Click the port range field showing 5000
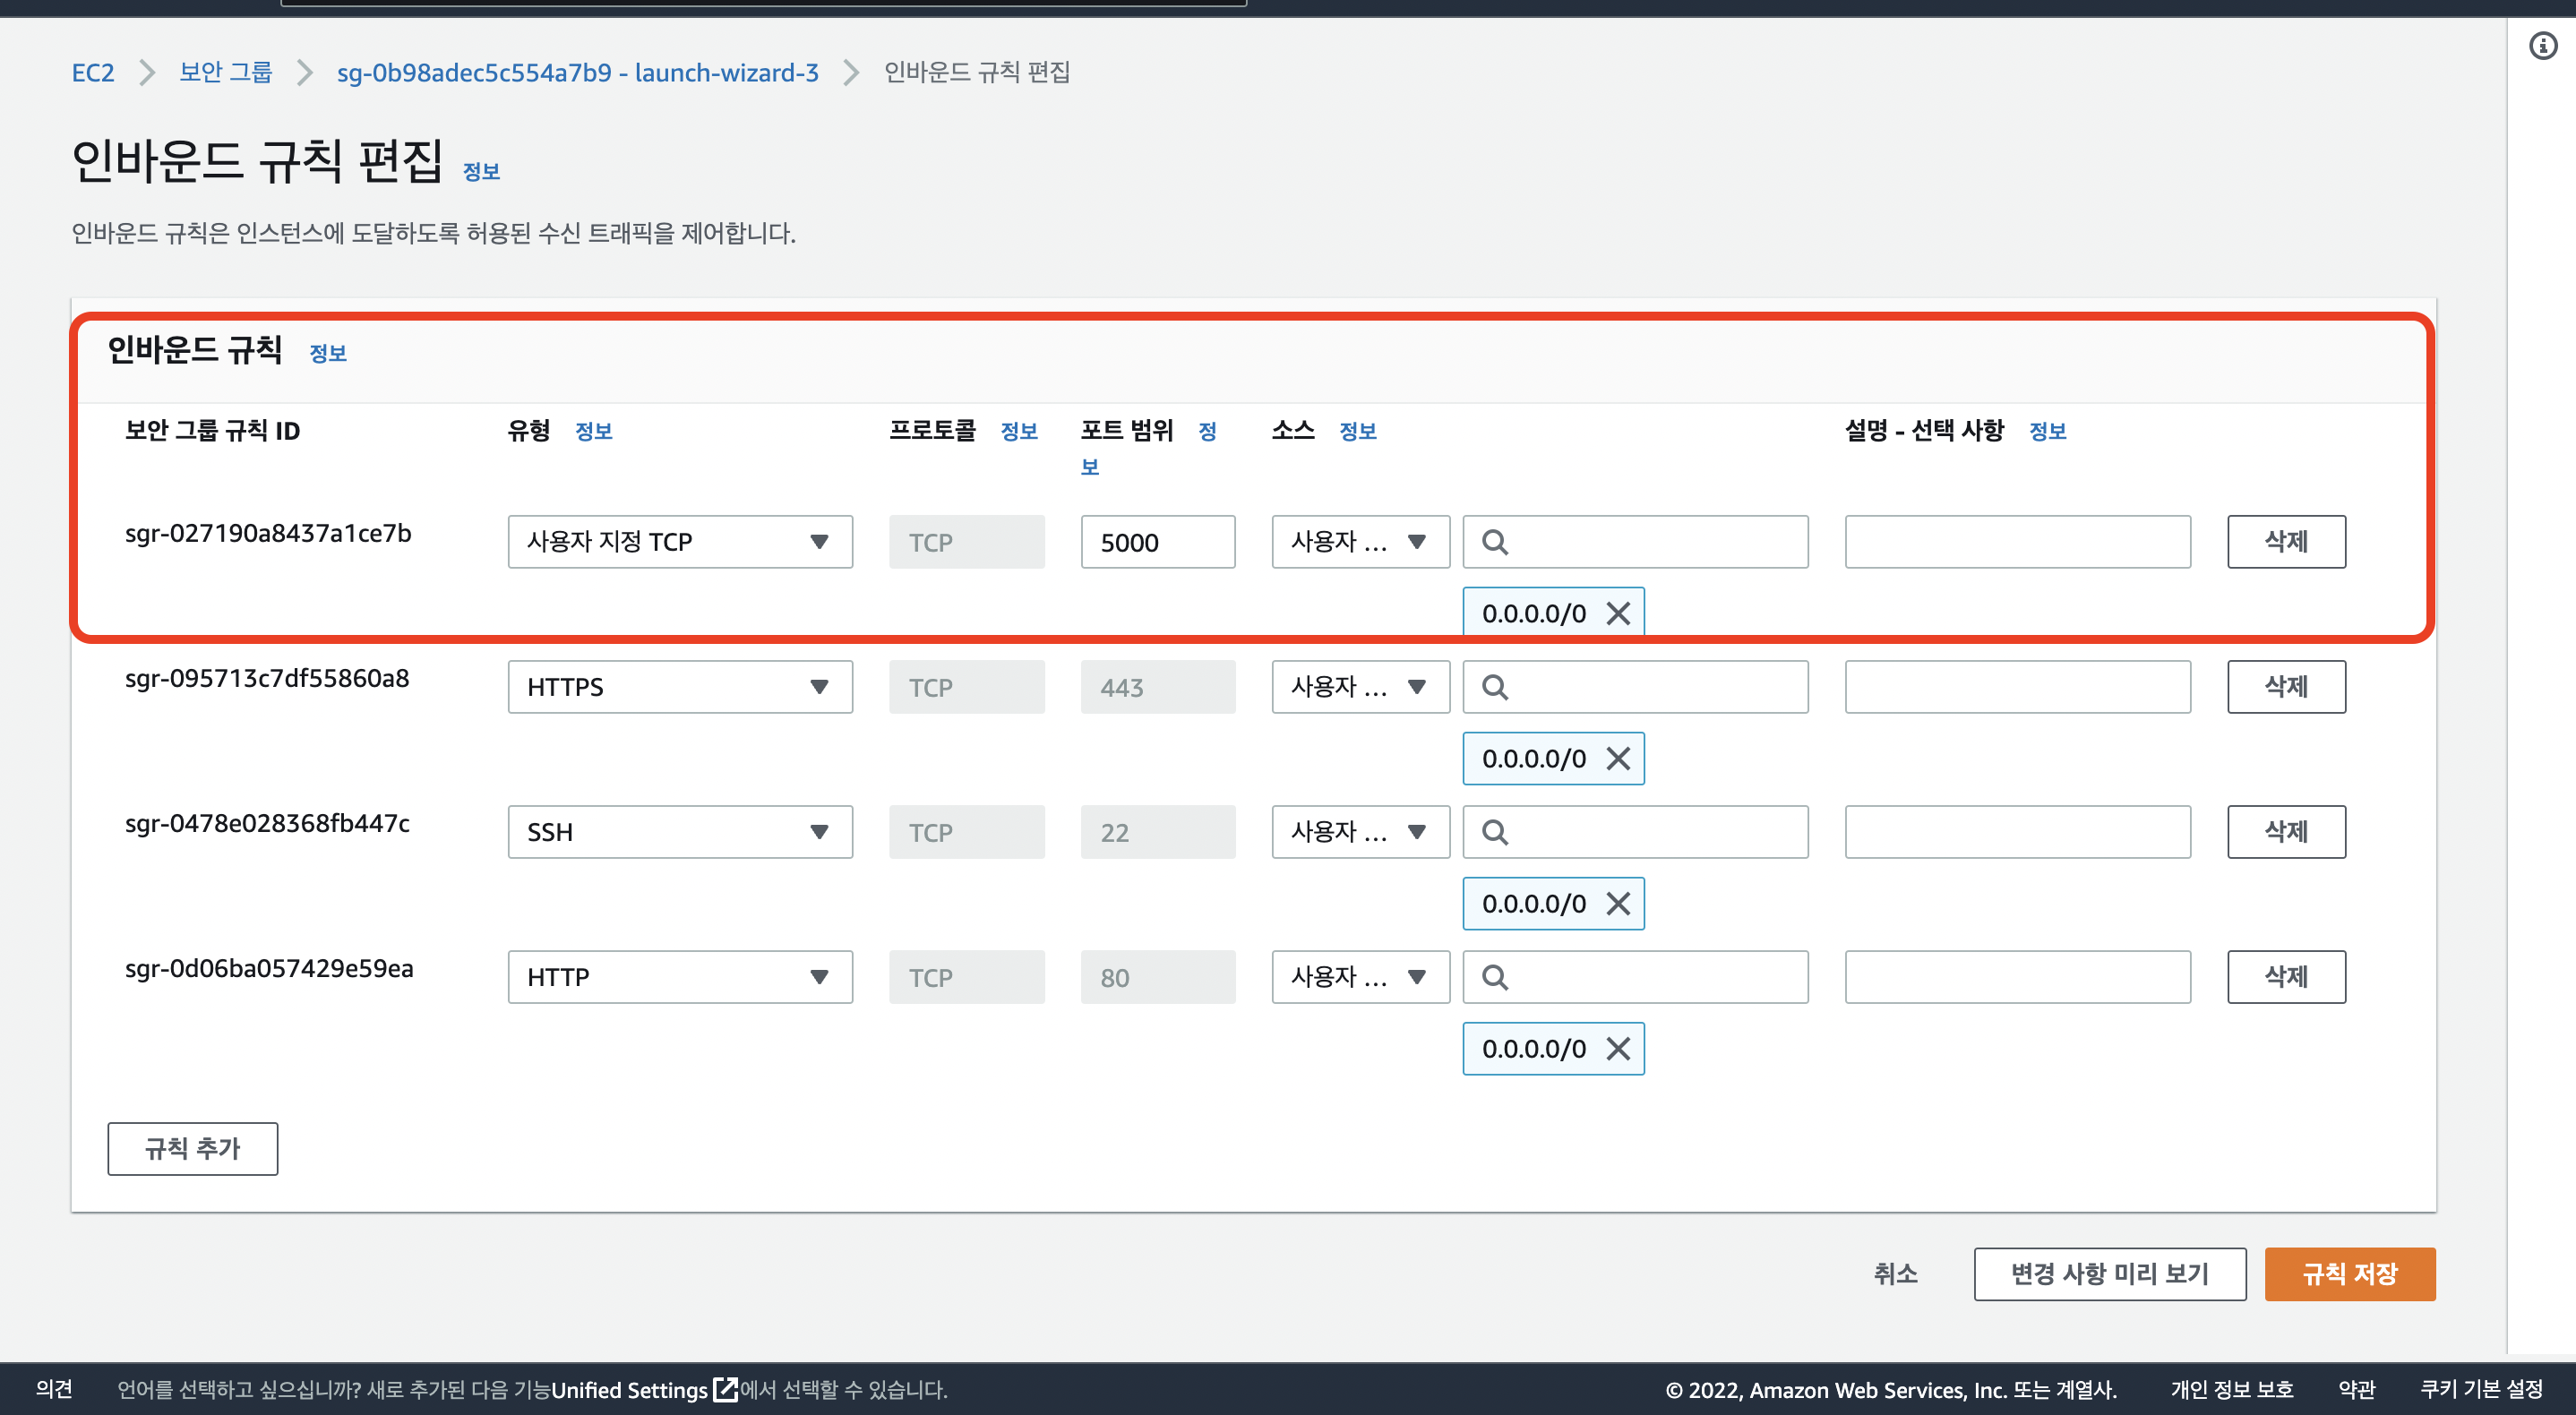 coord(1157,542)
